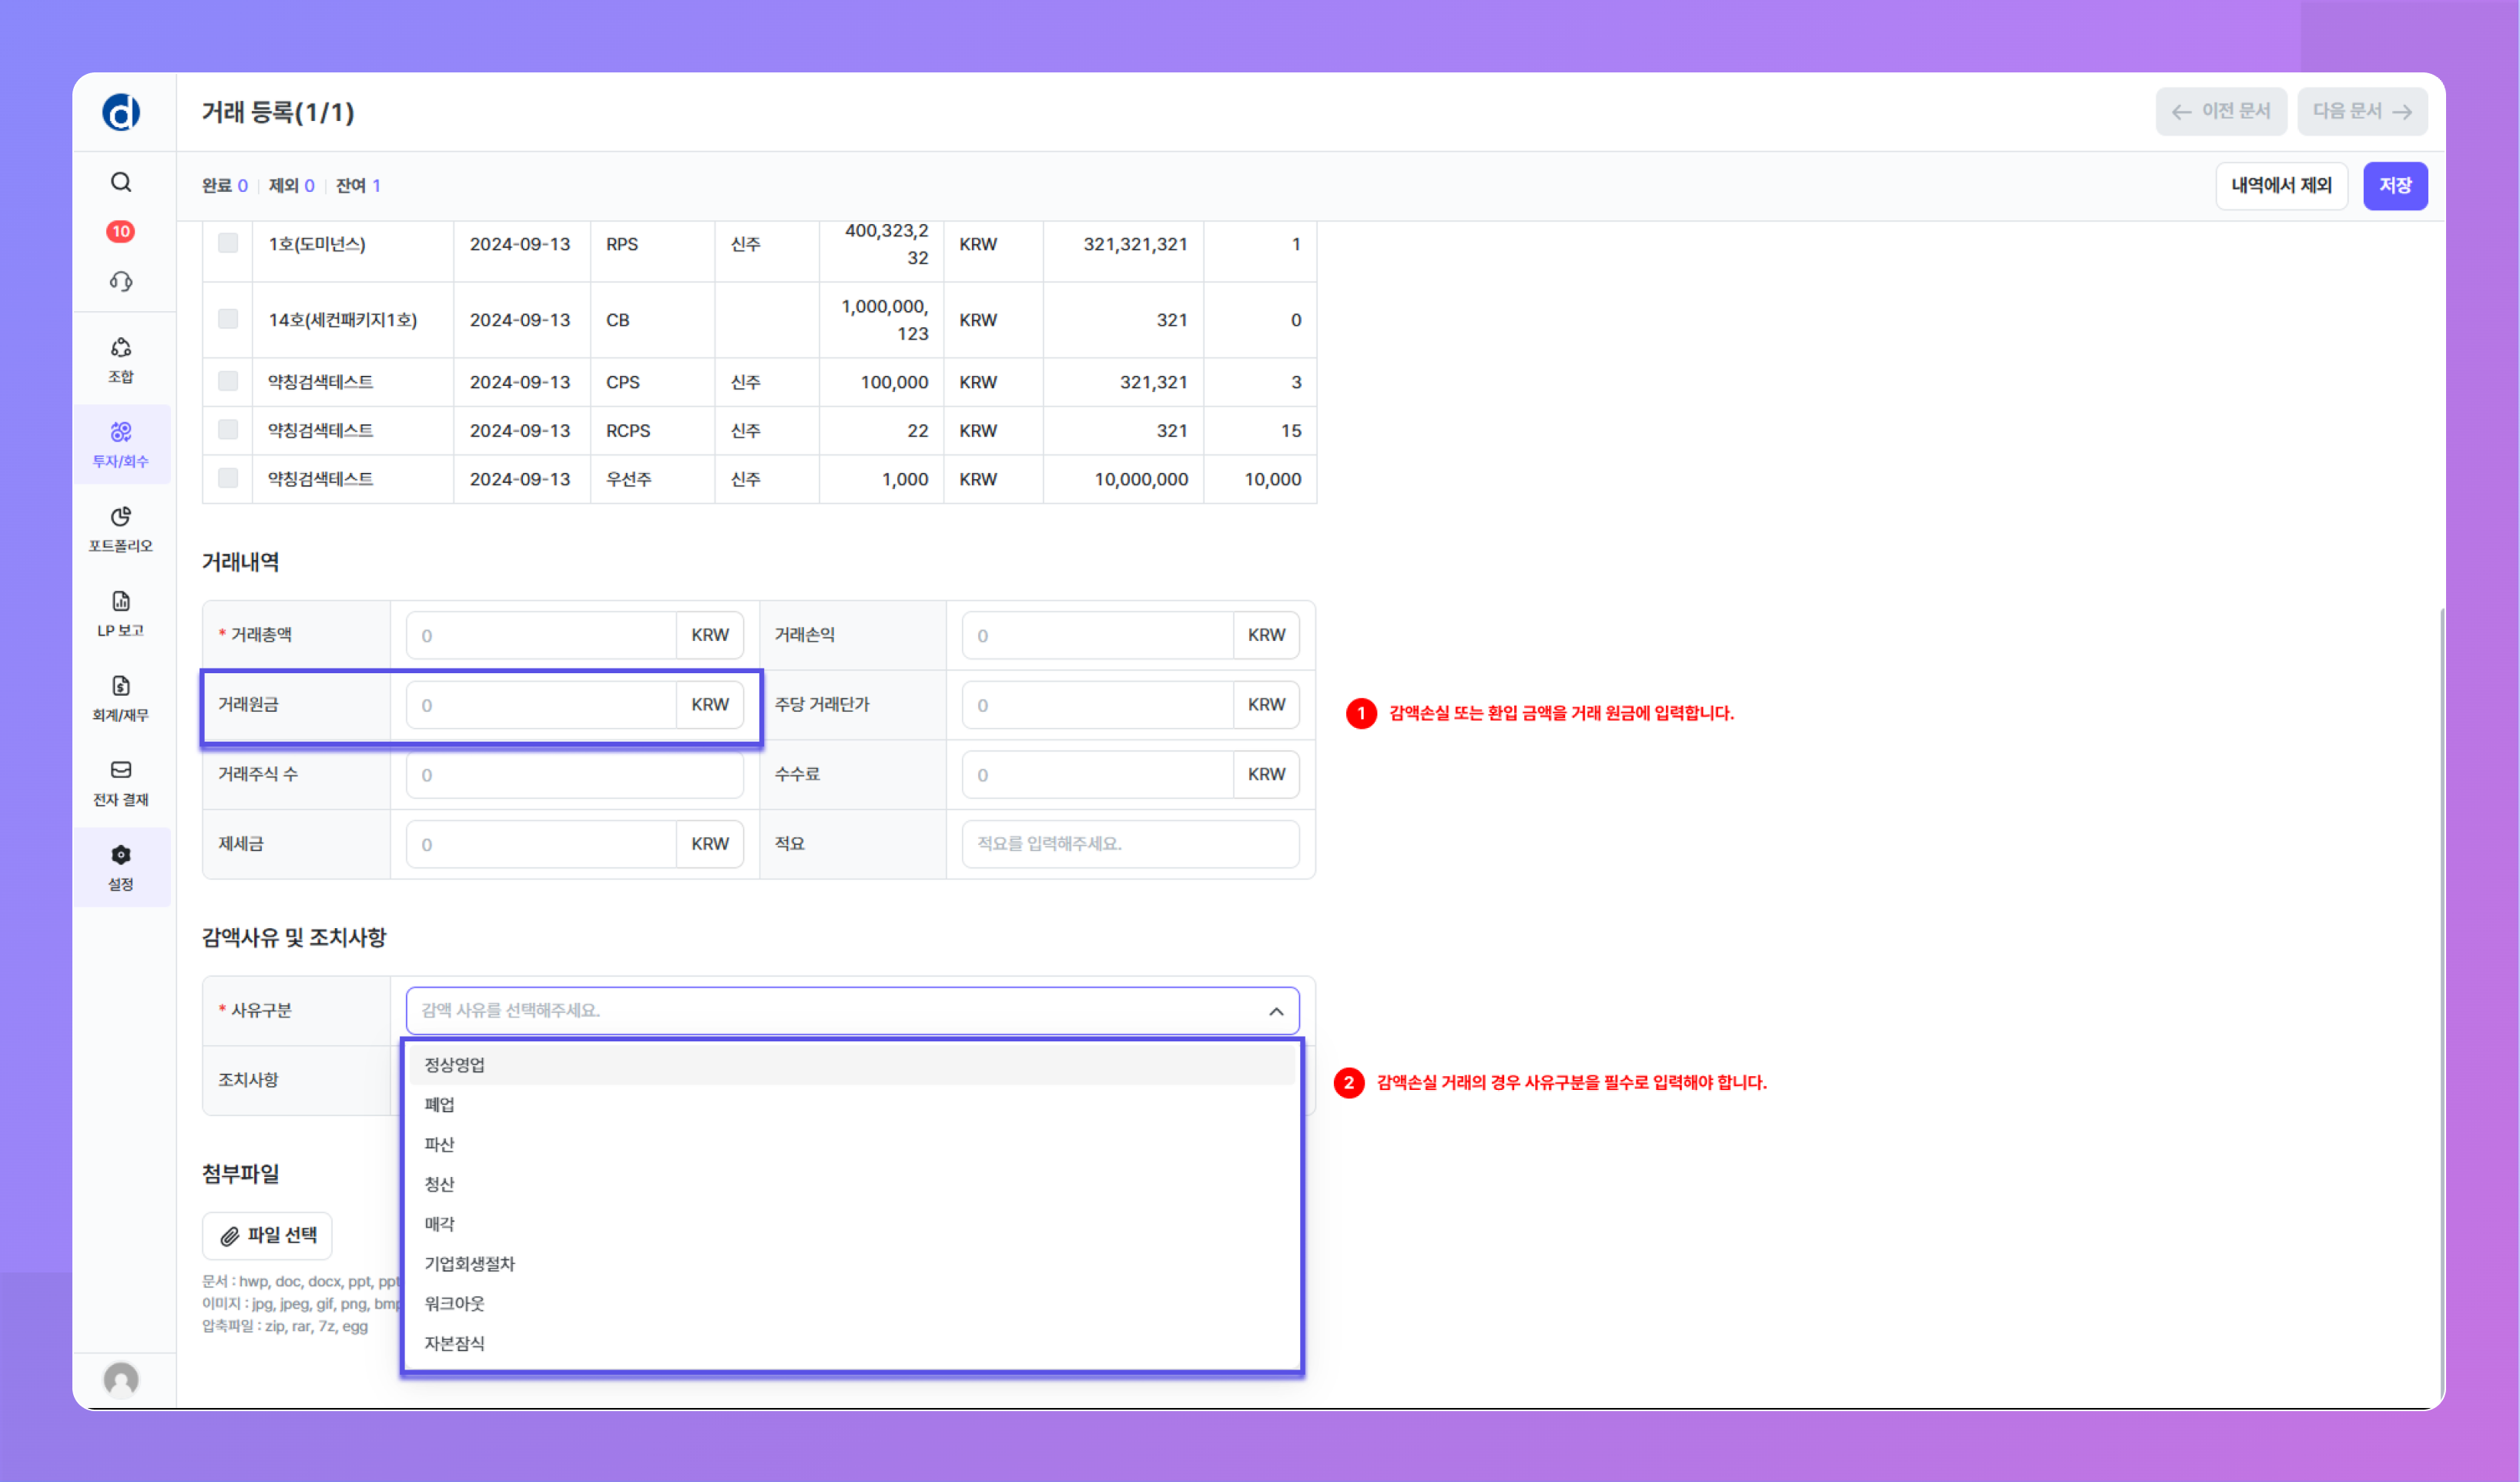
Task: Check the 14호(세컨패키지1호) row checkbox
Action: tap(228, 319)
